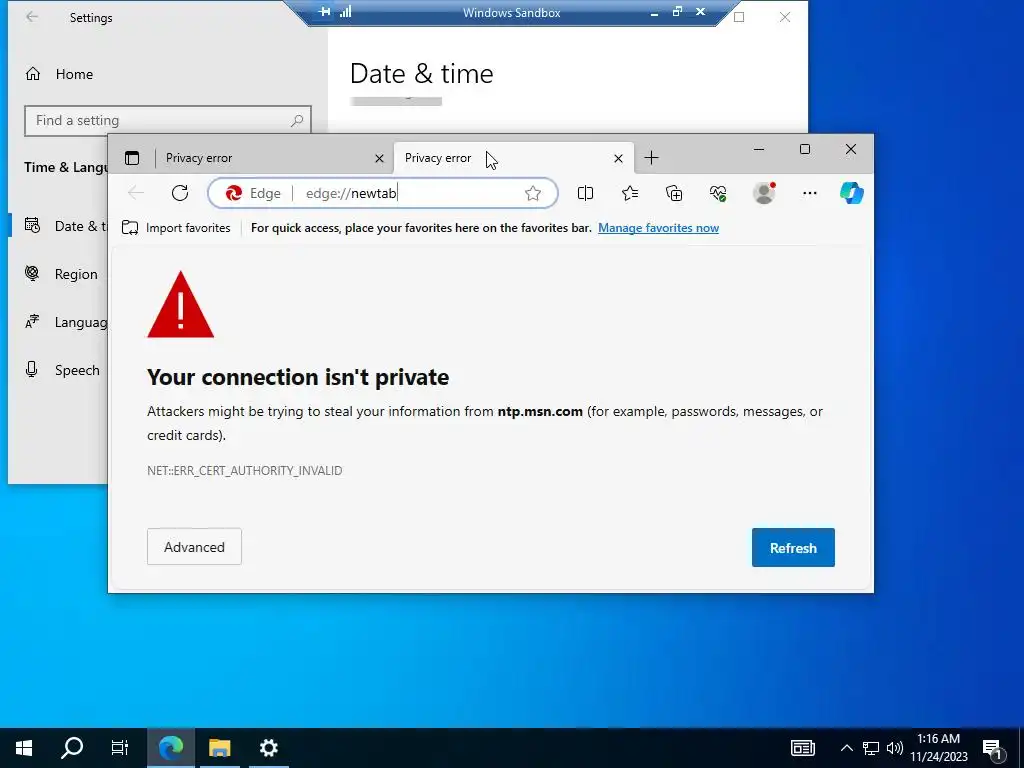Open Edge Settings and more menu

click(x=810, y=193)
